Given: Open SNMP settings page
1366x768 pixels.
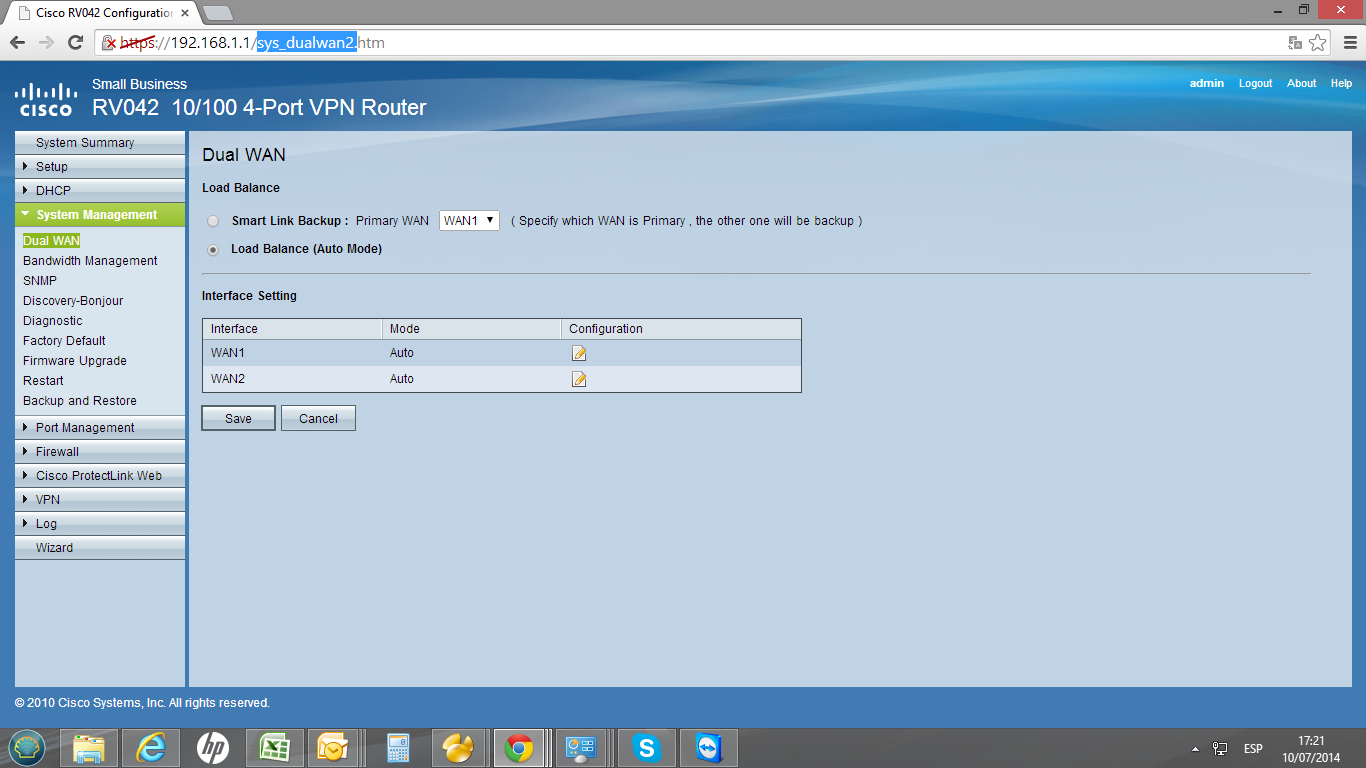Looking at the screenshot, I should [x=40, y=281].
